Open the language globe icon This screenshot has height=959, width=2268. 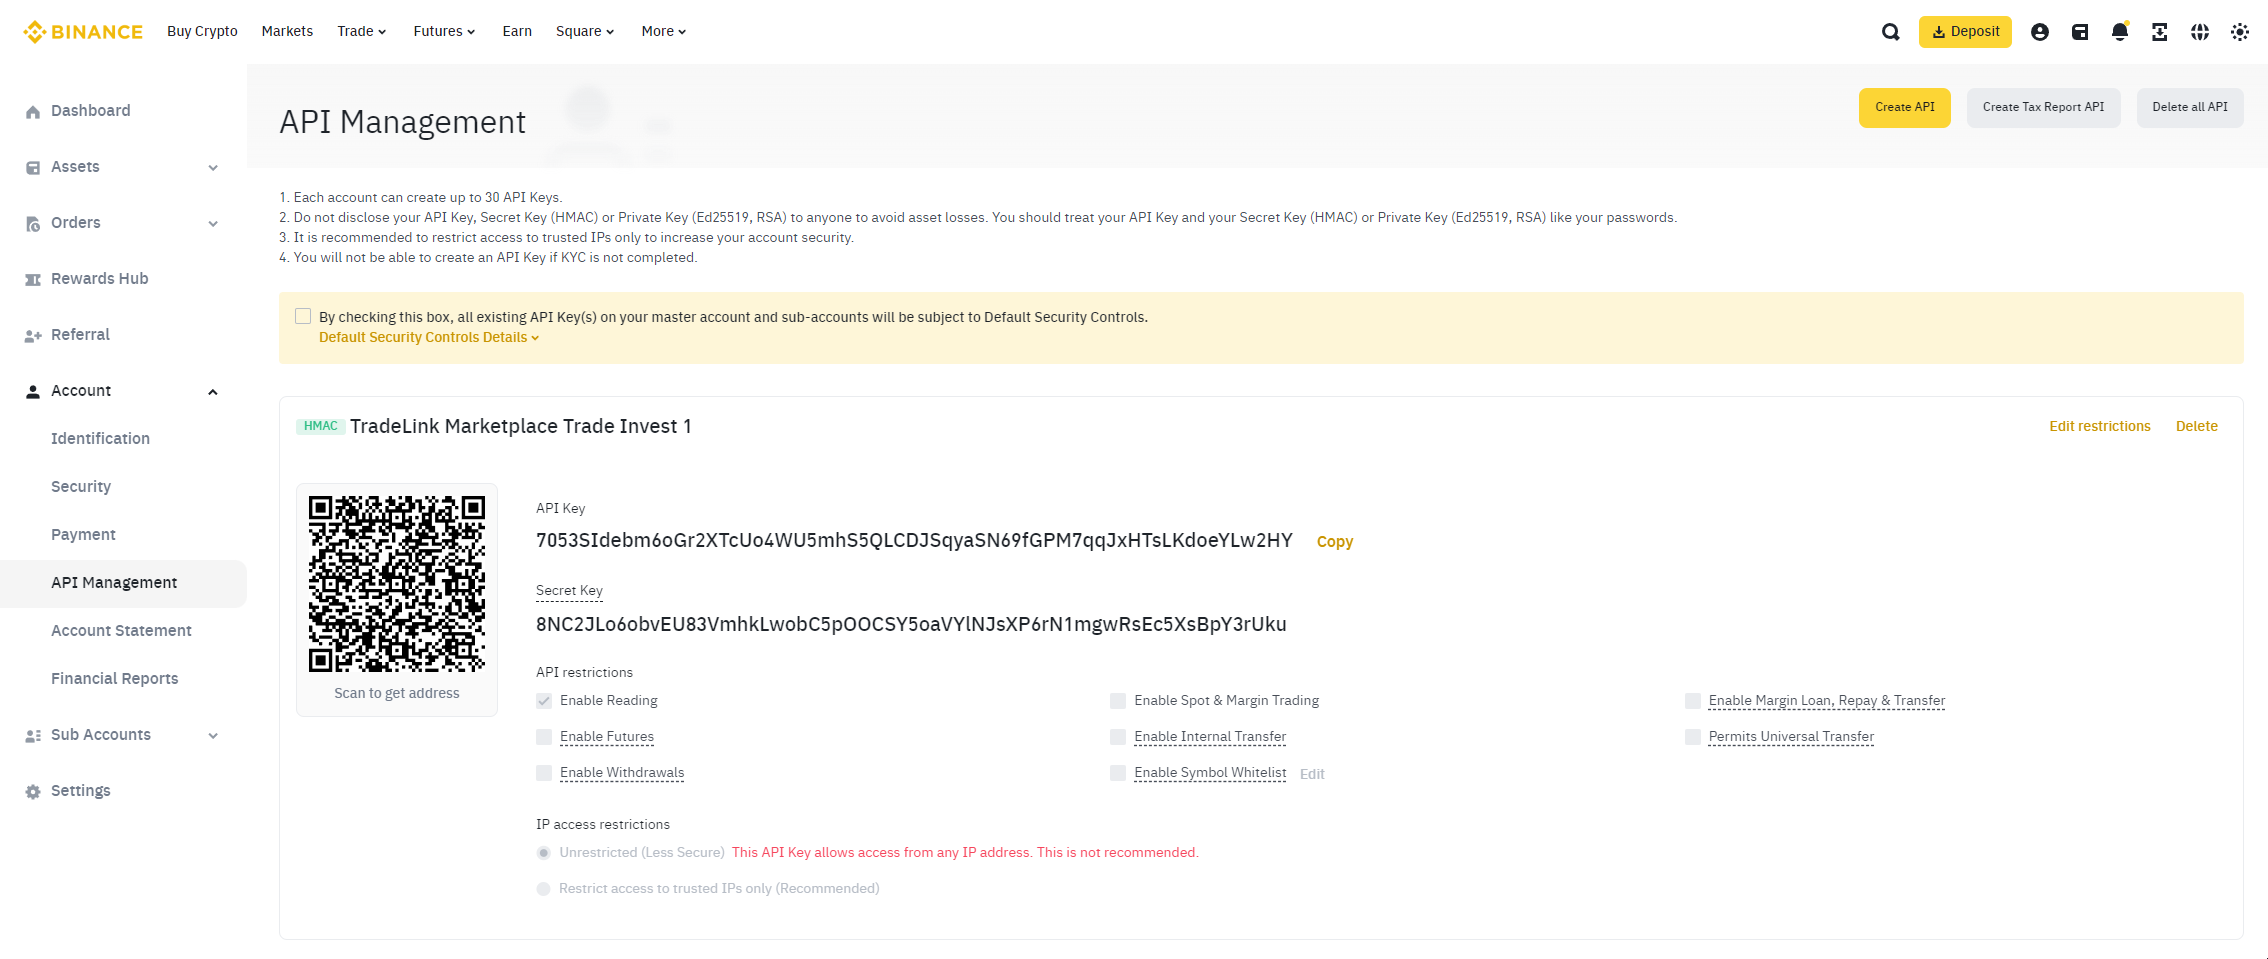click(x=2200, y=32)
